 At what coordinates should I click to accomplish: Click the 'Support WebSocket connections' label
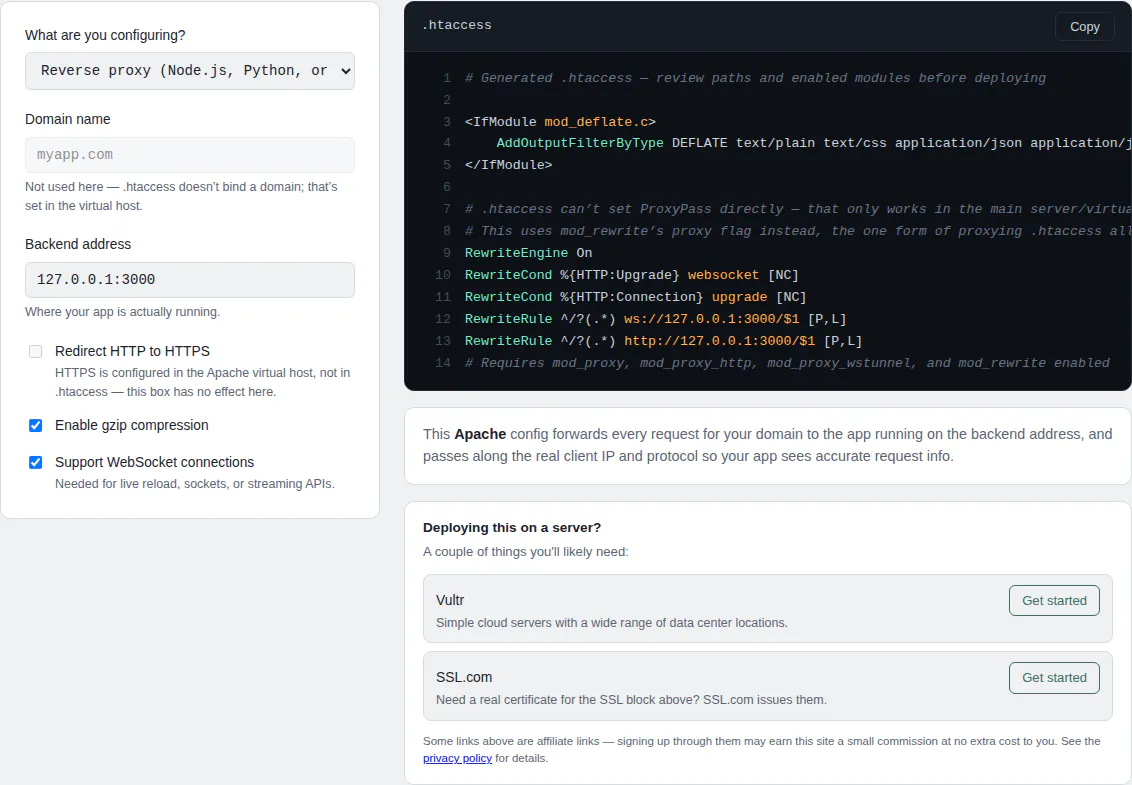pos(154,462)
